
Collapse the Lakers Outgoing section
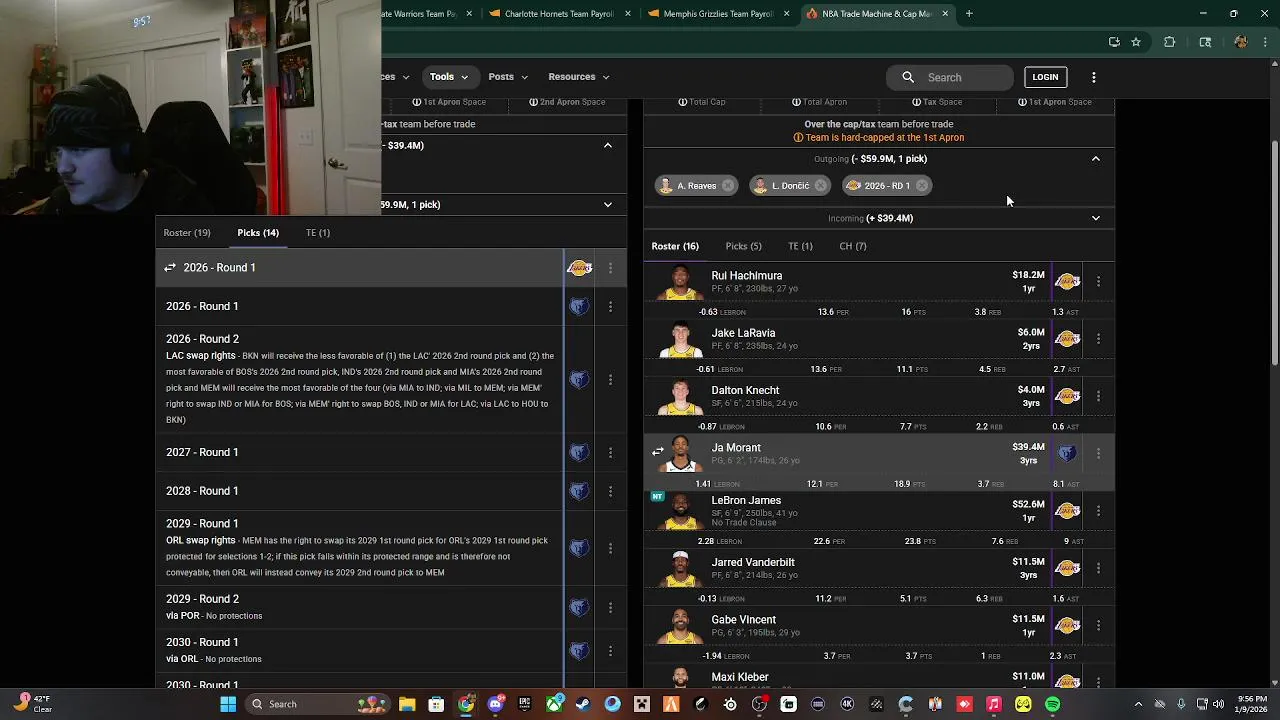[x=1096, y=159]
